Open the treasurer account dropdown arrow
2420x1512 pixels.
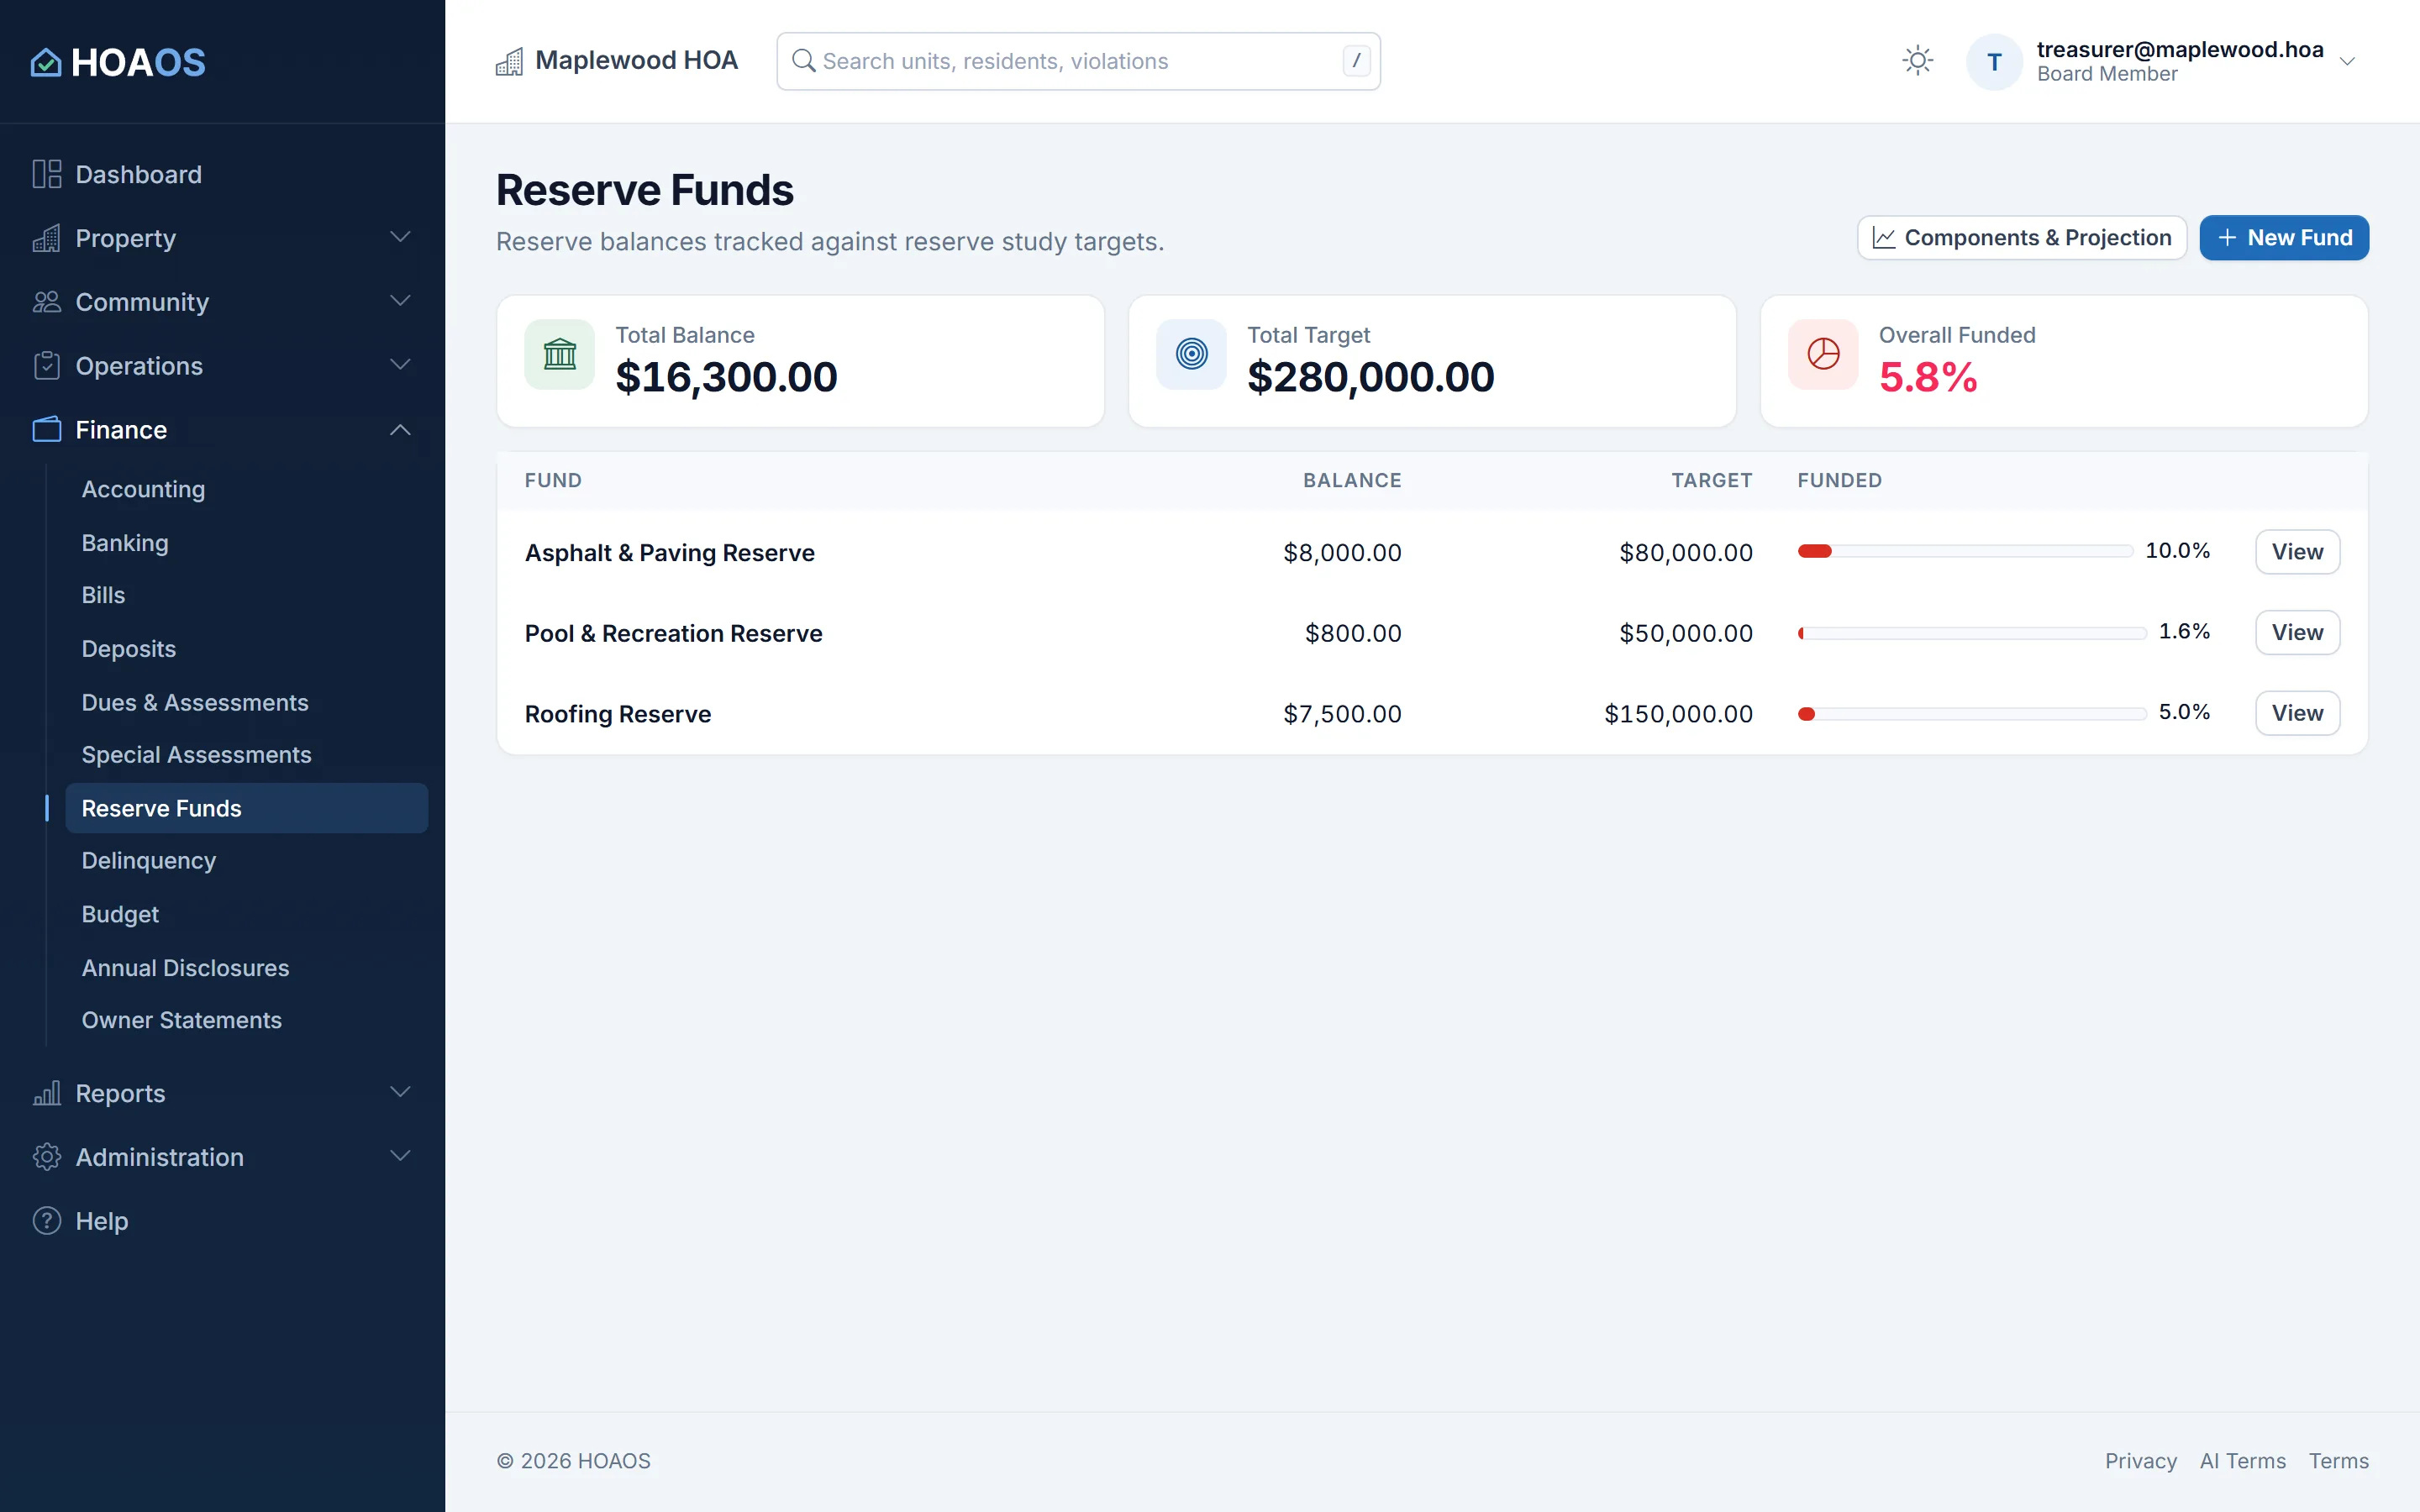[x=2347, y=62]
